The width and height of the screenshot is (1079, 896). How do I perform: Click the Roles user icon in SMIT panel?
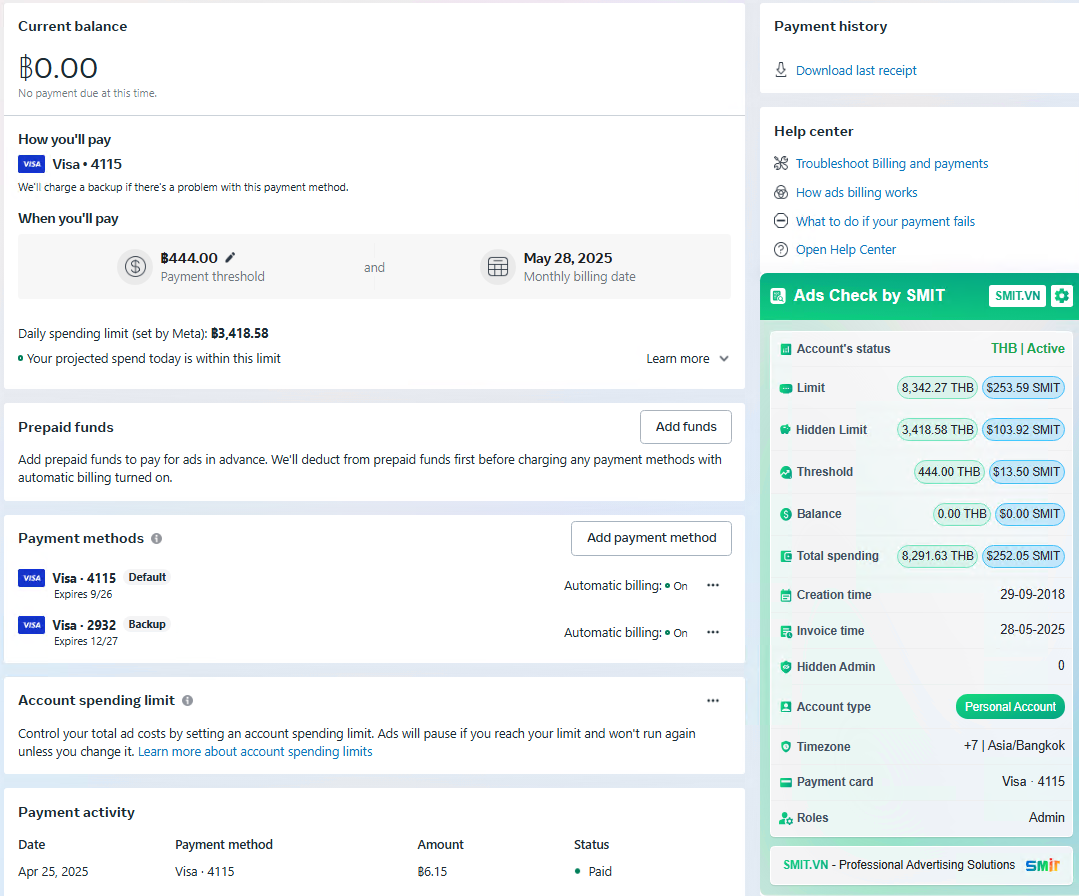pyautogui.click(x=786, y=818)
